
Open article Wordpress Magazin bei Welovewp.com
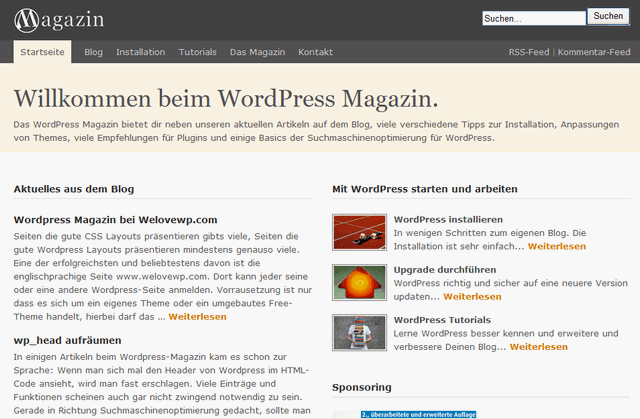(x=116, y=219)
